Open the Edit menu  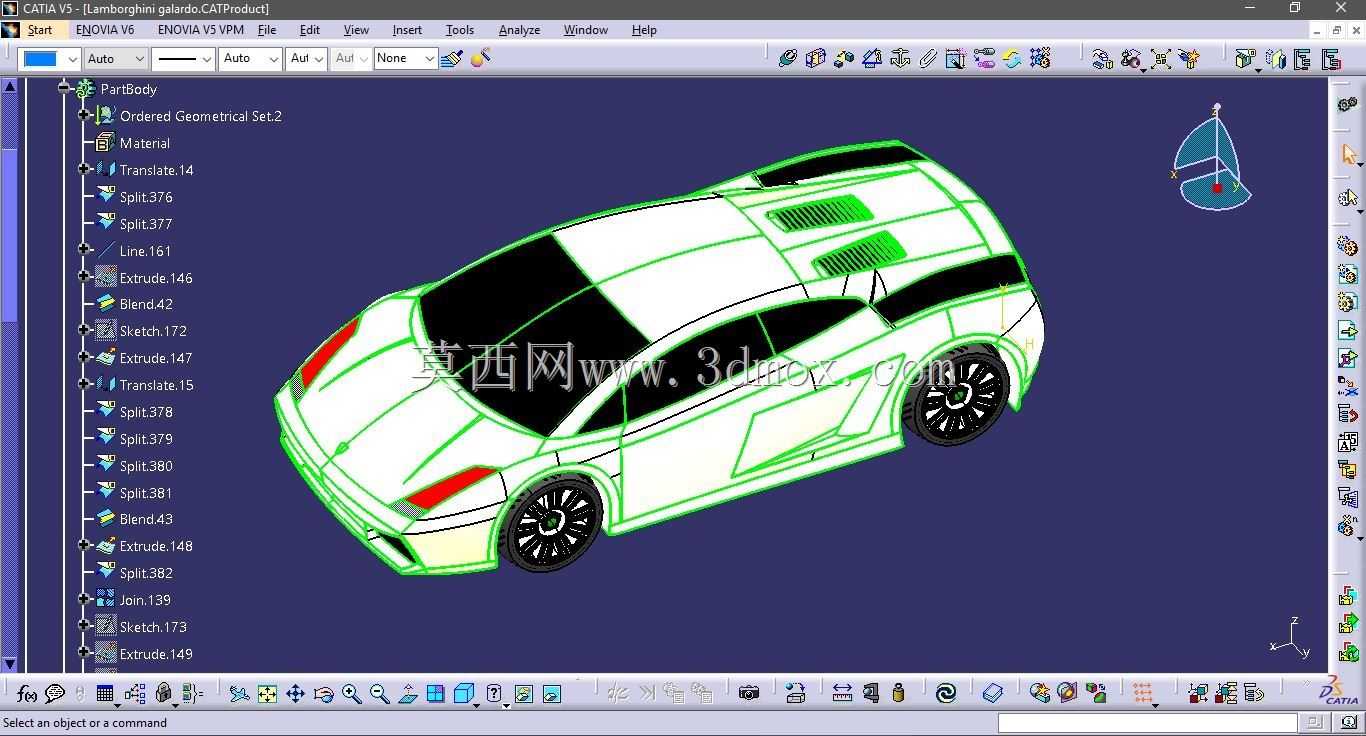(310, 30)
